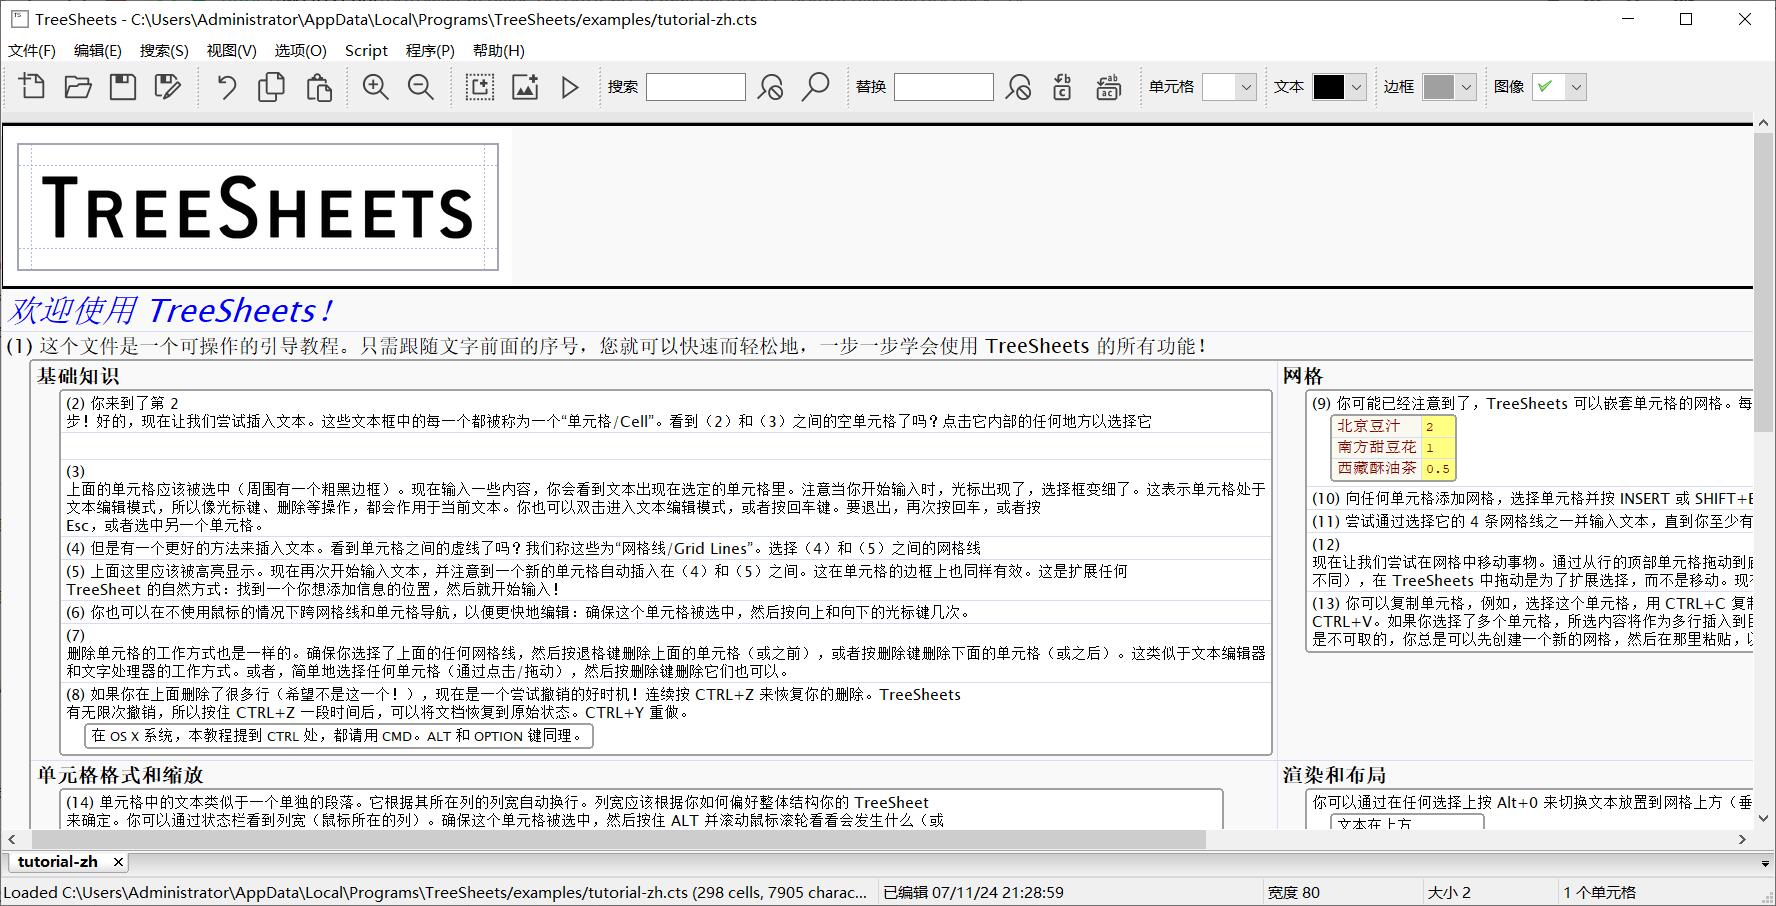Clear the replace field icon
The image size is (1776, 906).
tap(1018, 87)
